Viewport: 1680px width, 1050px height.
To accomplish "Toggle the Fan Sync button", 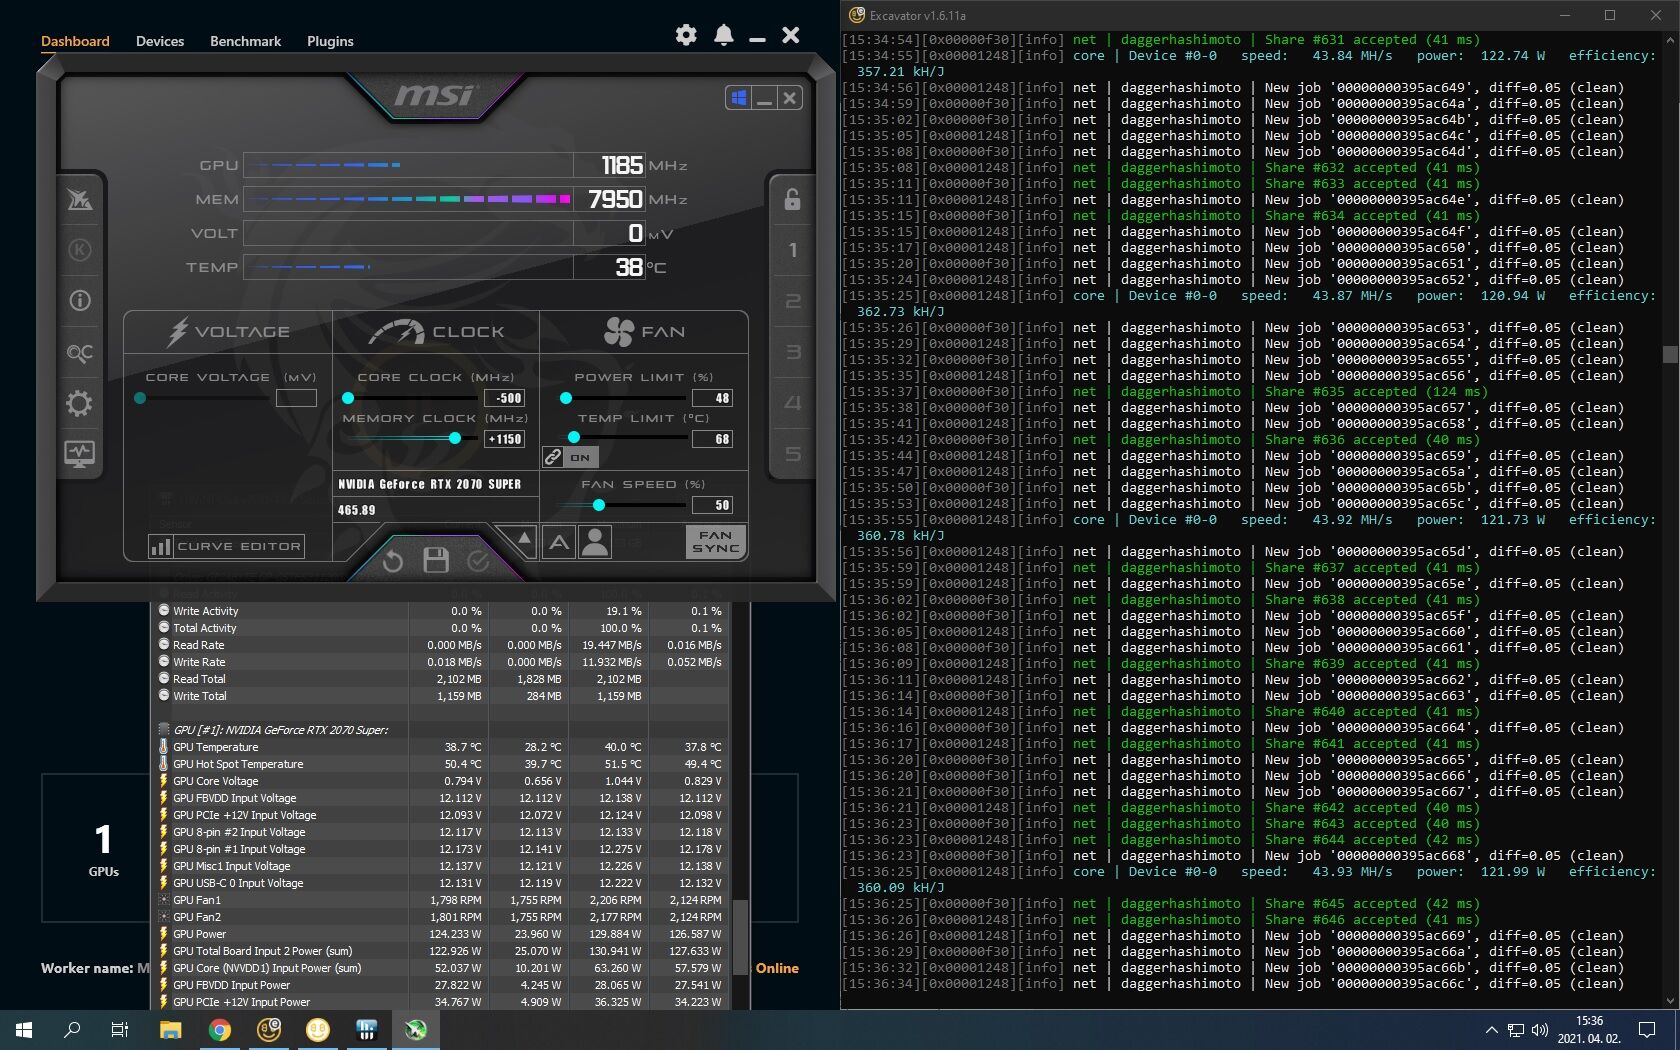I will coord(716,542).
